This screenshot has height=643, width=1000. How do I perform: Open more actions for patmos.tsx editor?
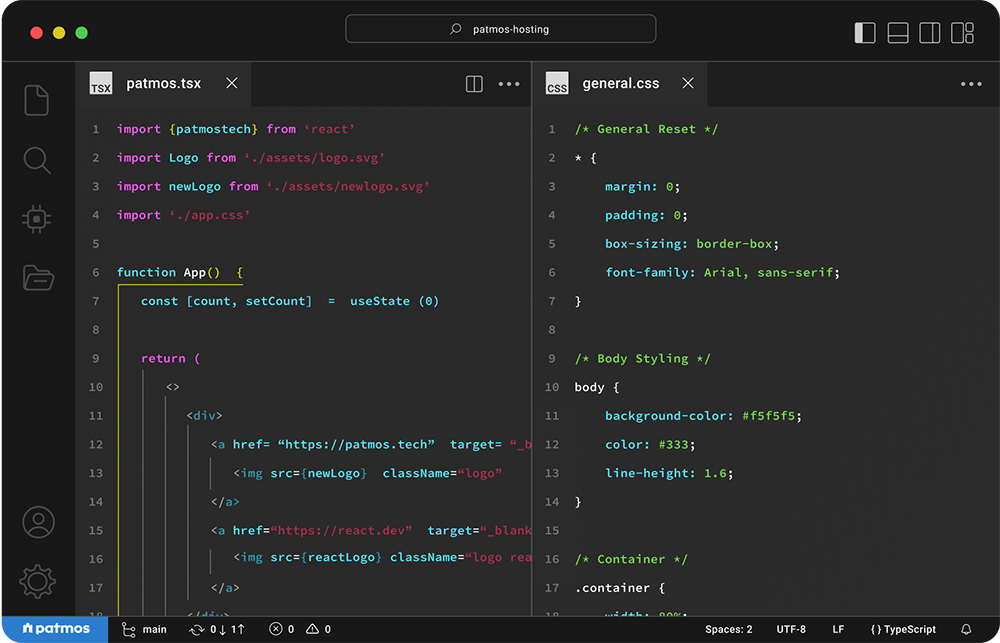point(509,84)
